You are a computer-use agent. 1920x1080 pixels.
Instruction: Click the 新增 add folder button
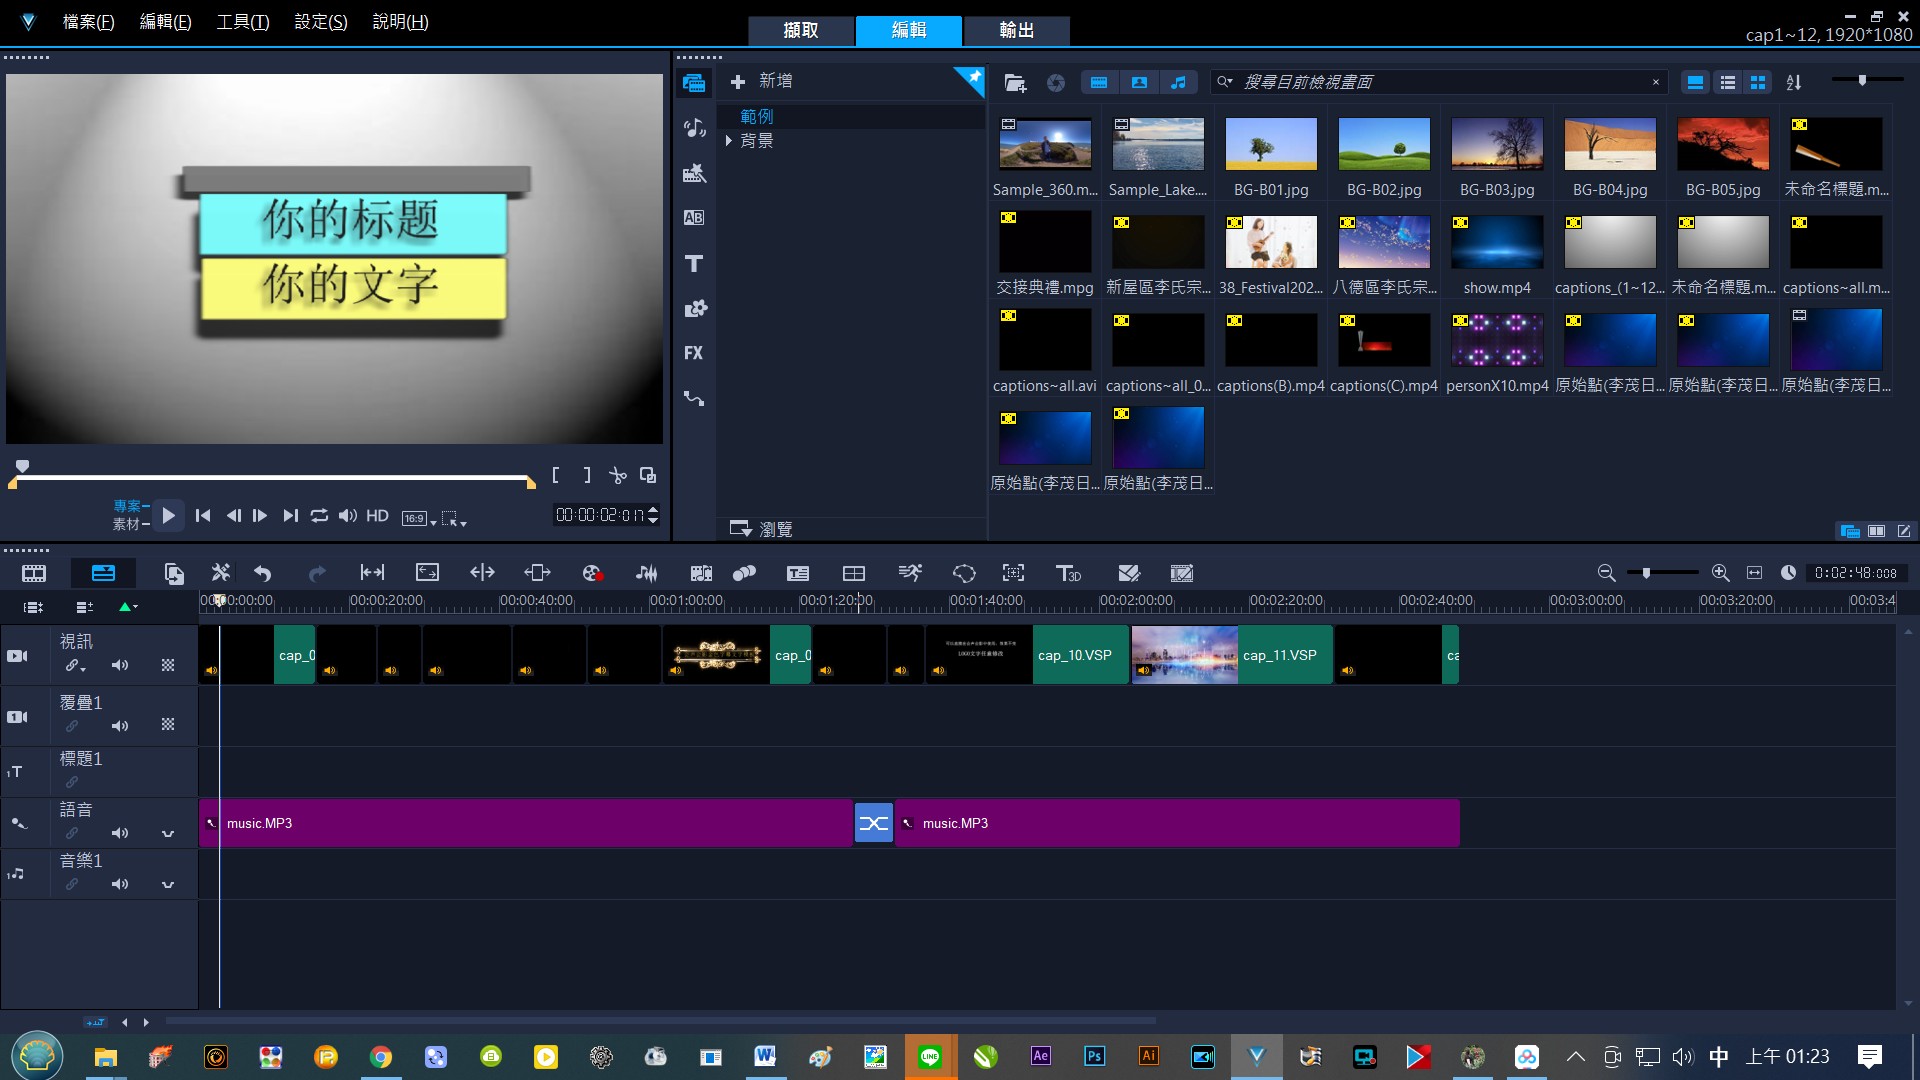click(x=762, y=81)
